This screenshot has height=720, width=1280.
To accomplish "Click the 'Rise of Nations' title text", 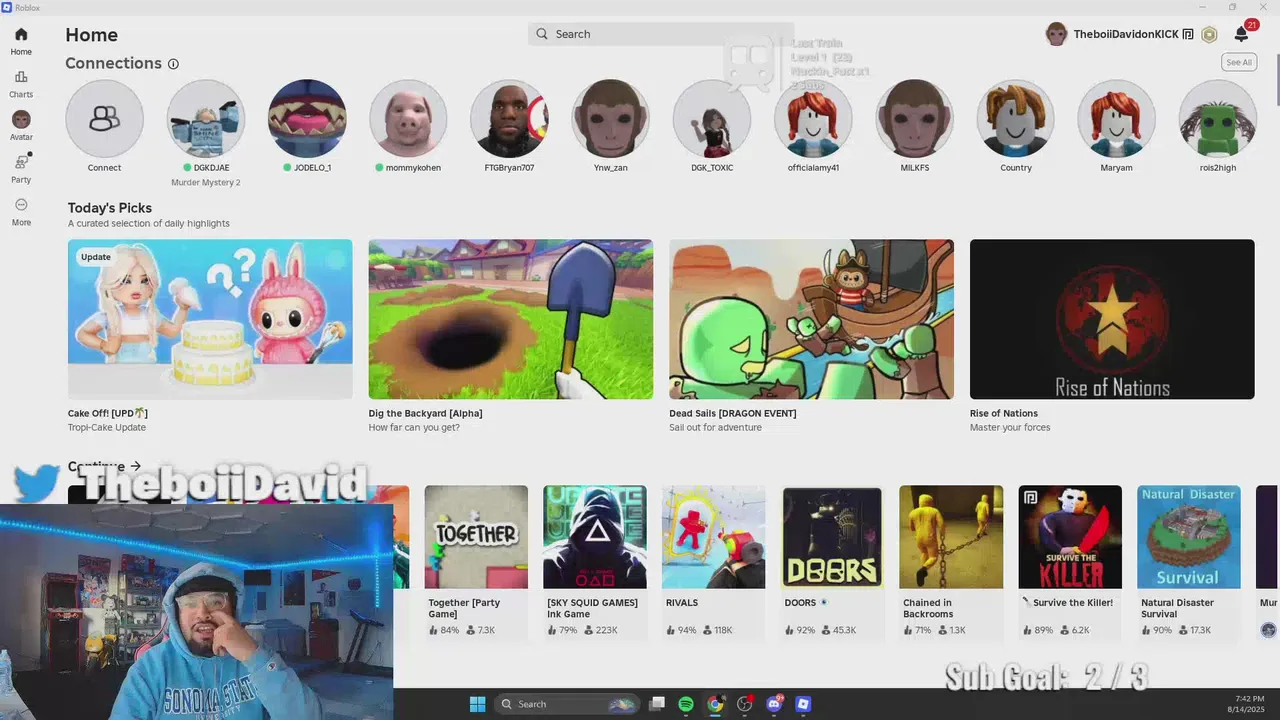I will click(1004, 413).
